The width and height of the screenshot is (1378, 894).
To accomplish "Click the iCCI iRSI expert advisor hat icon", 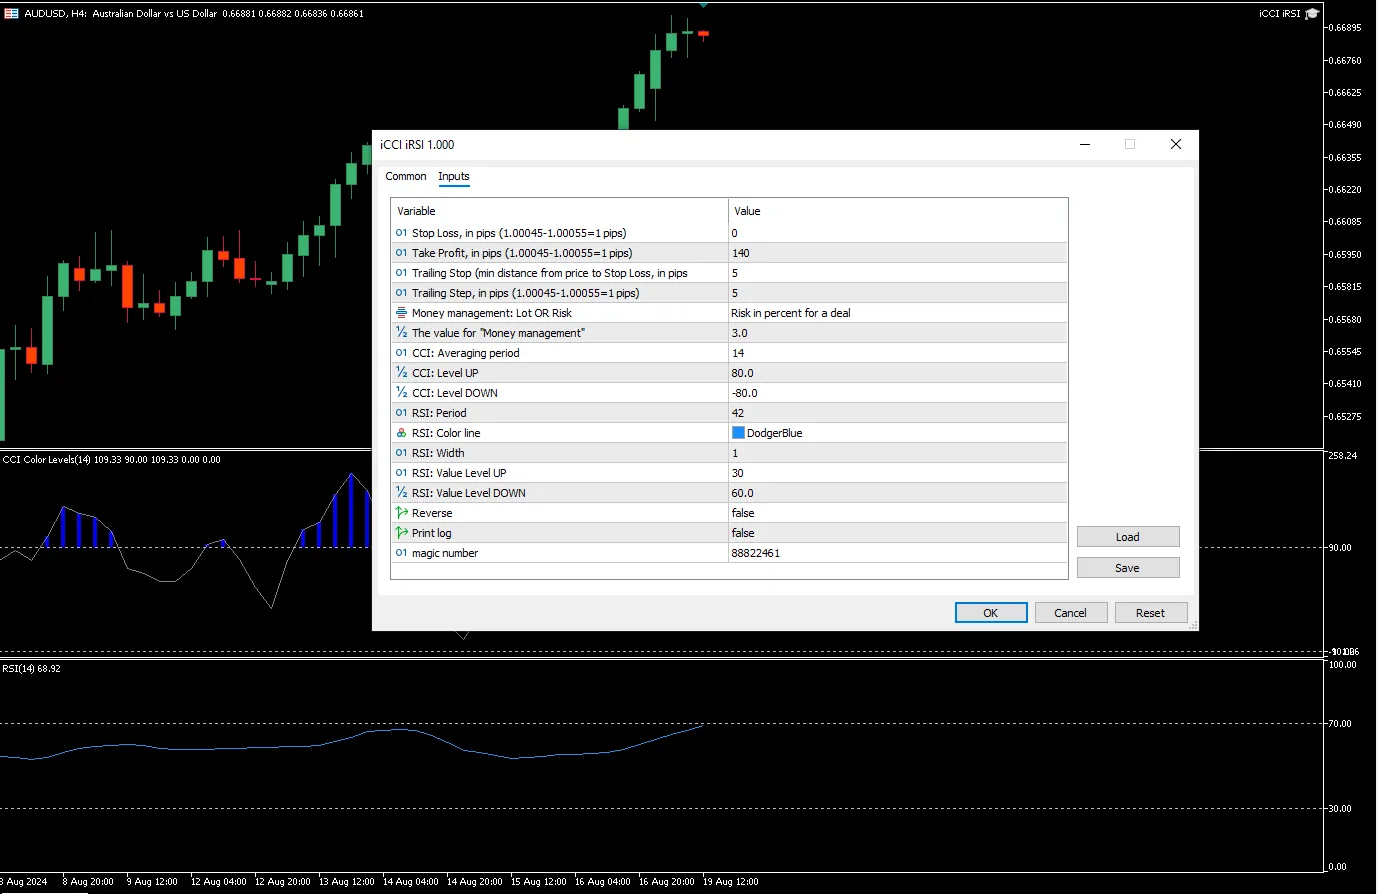I will [x=1312, y=14].
